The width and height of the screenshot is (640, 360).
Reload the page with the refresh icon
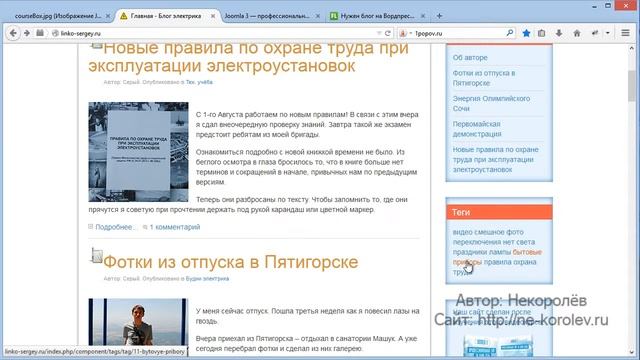pos(388,33)
